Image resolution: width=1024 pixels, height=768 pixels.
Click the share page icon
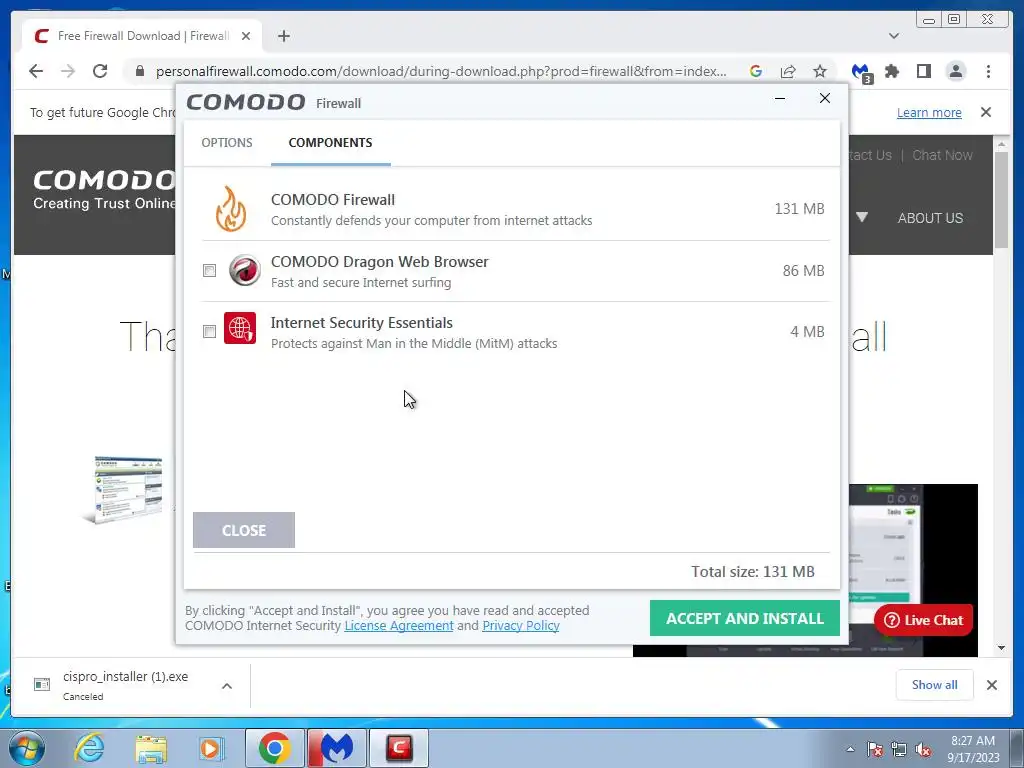click(x=788, y=71)
